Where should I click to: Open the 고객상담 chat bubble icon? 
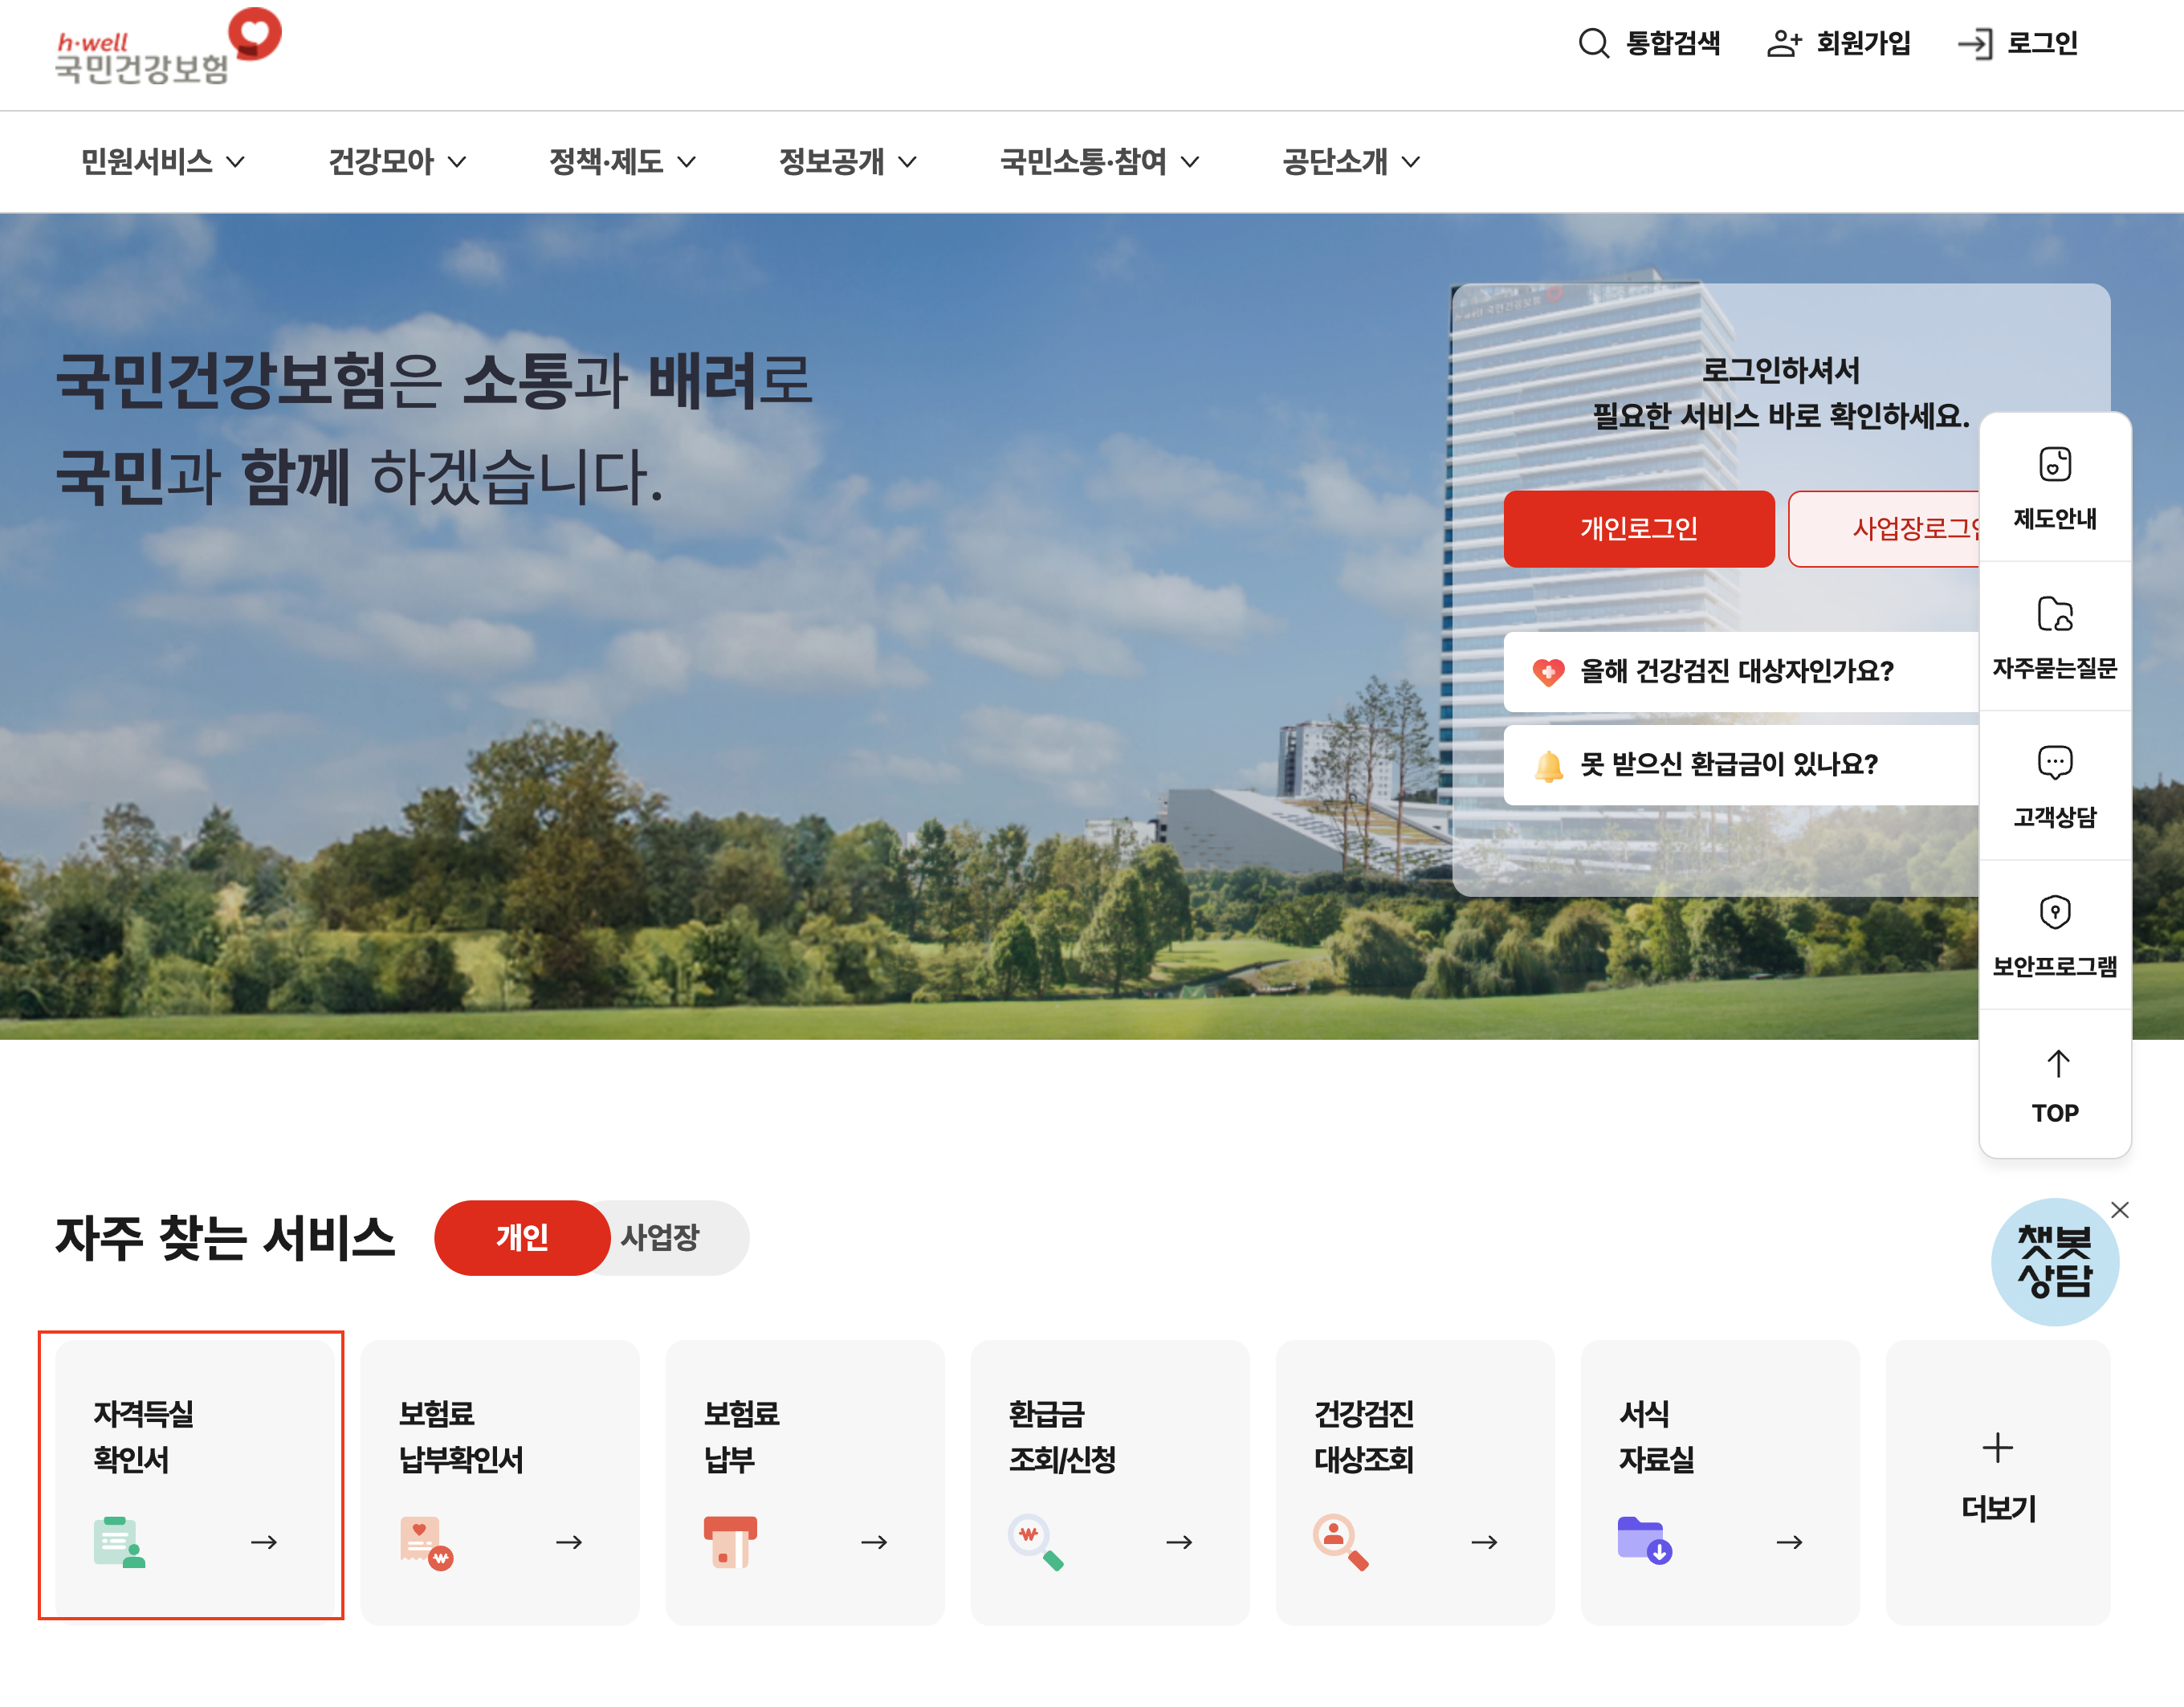coord(2054,763)
